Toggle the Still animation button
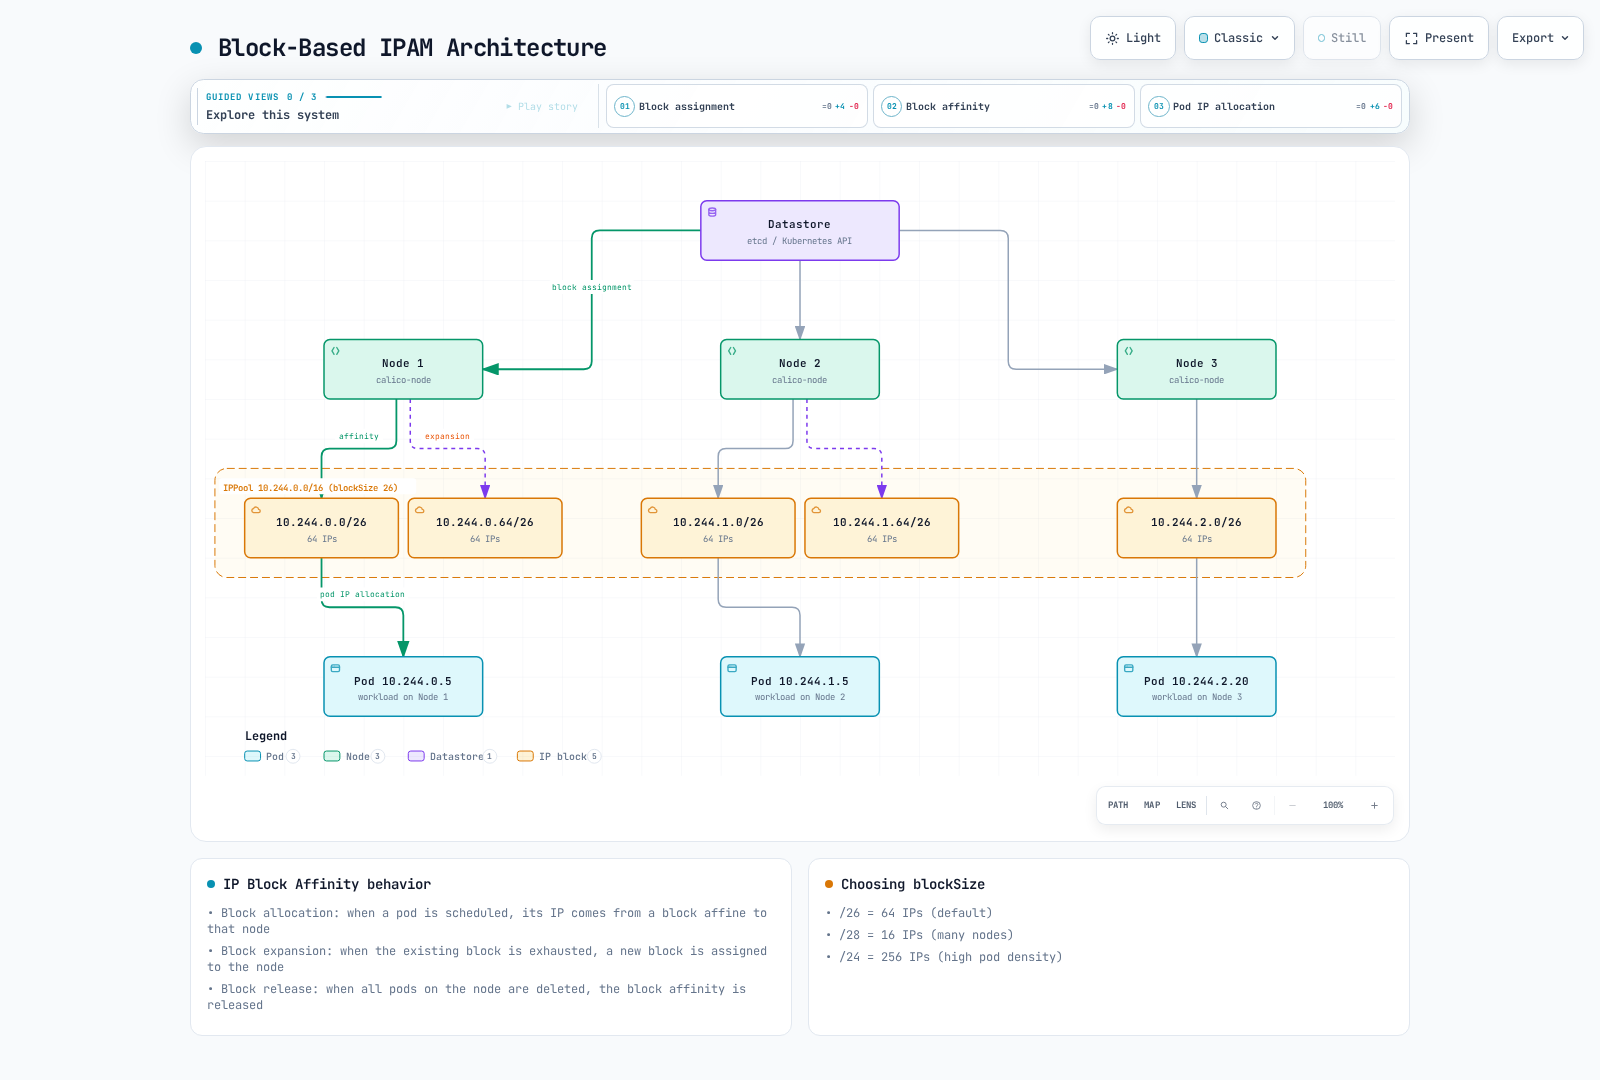Screen dimensions: 1600x1080 [x=1342, y=38]
